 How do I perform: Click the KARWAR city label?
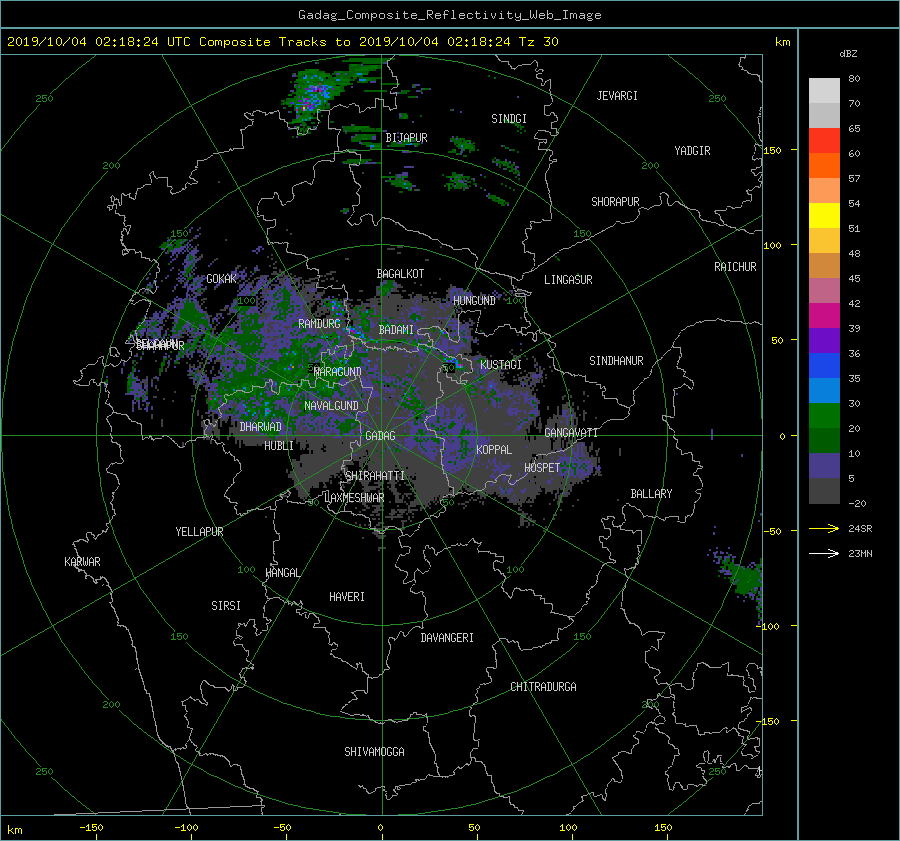click(x=82, y=562)
